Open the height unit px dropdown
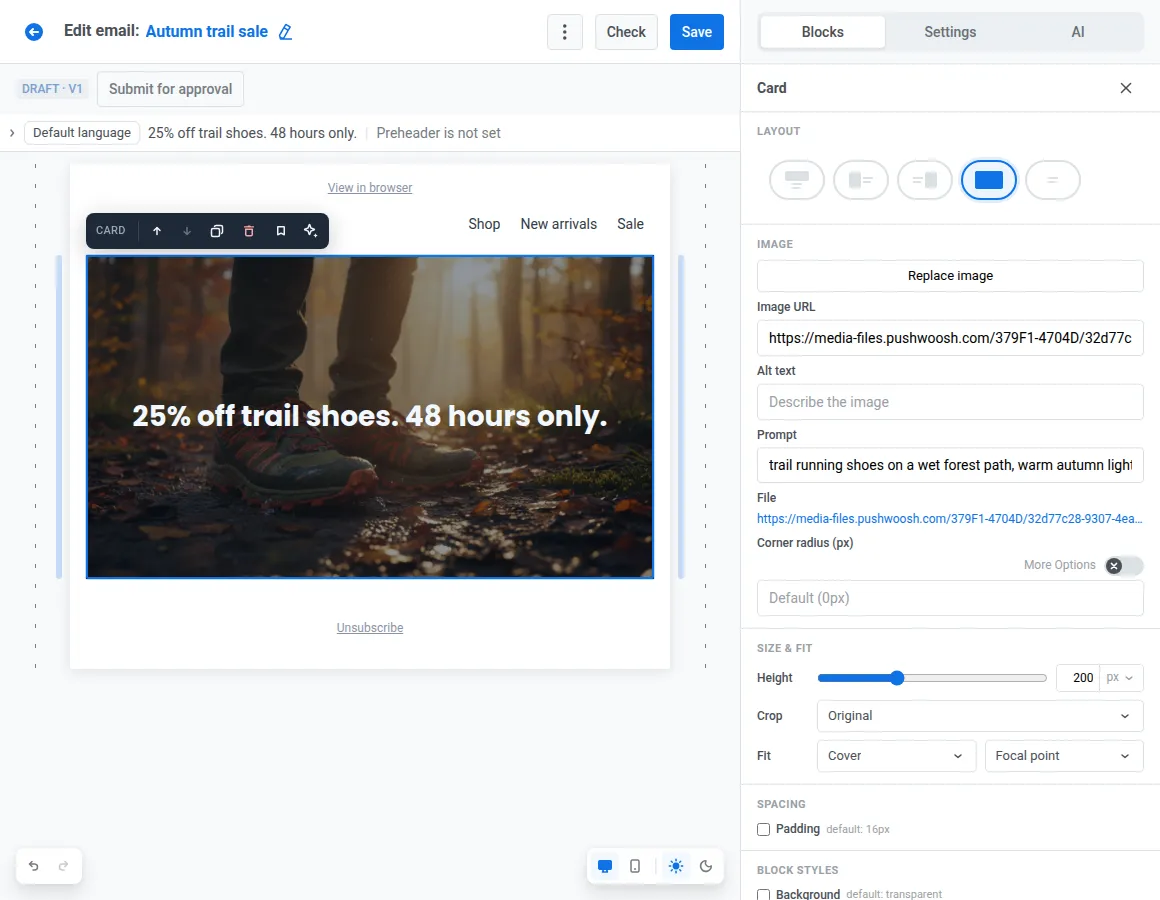This screenshot has height=900, width=1160. (x=1121, y=677)
